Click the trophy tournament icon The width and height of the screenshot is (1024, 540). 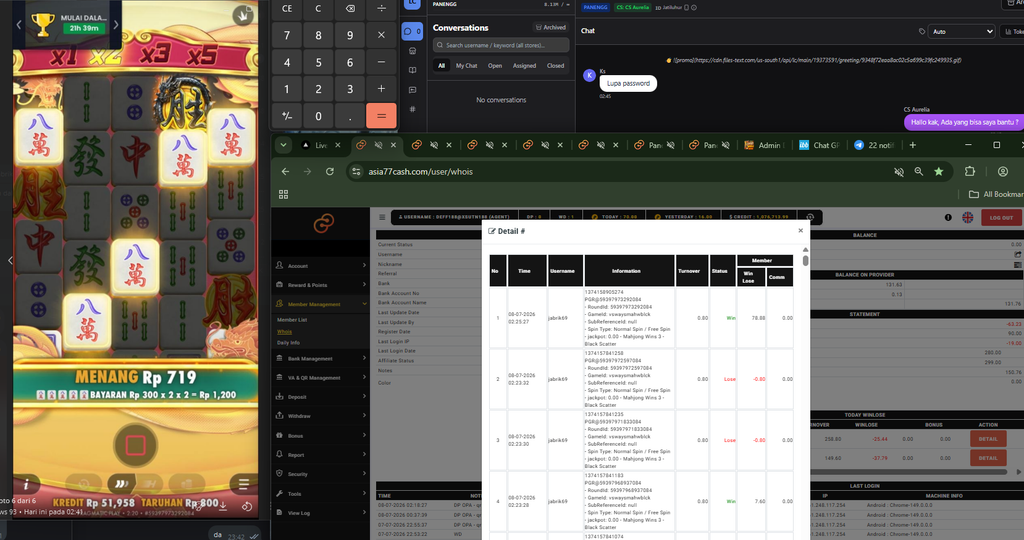pyautogui.click(x=43, y=25)
